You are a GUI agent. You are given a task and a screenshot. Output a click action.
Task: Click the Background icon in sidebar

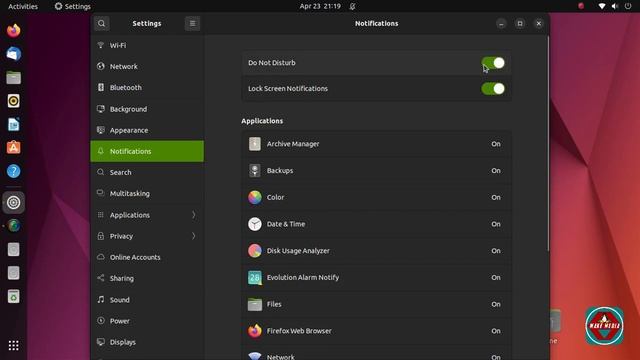tap(101, 109)
